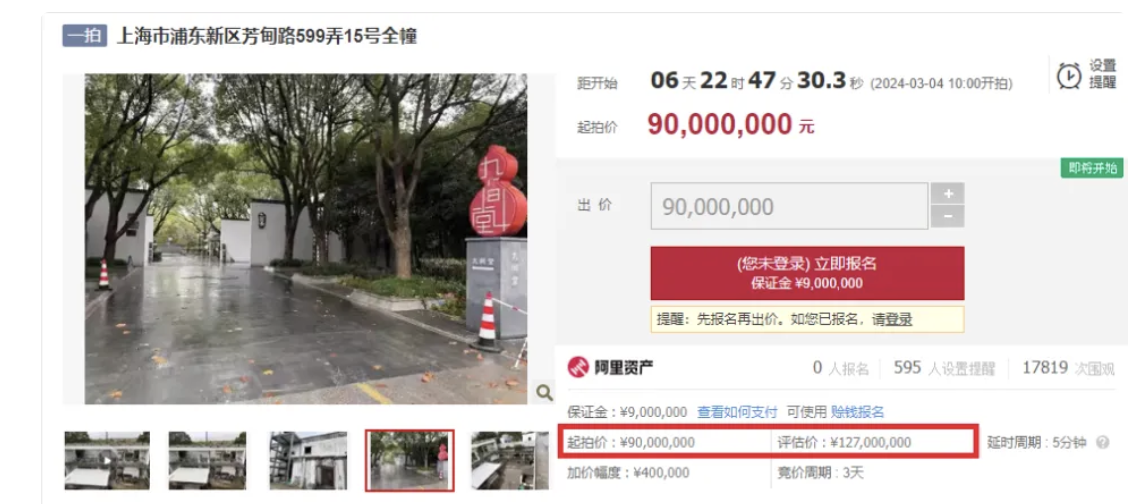Open the 查看如何支付 link
1146x504 pixels.
pos(737,412)
